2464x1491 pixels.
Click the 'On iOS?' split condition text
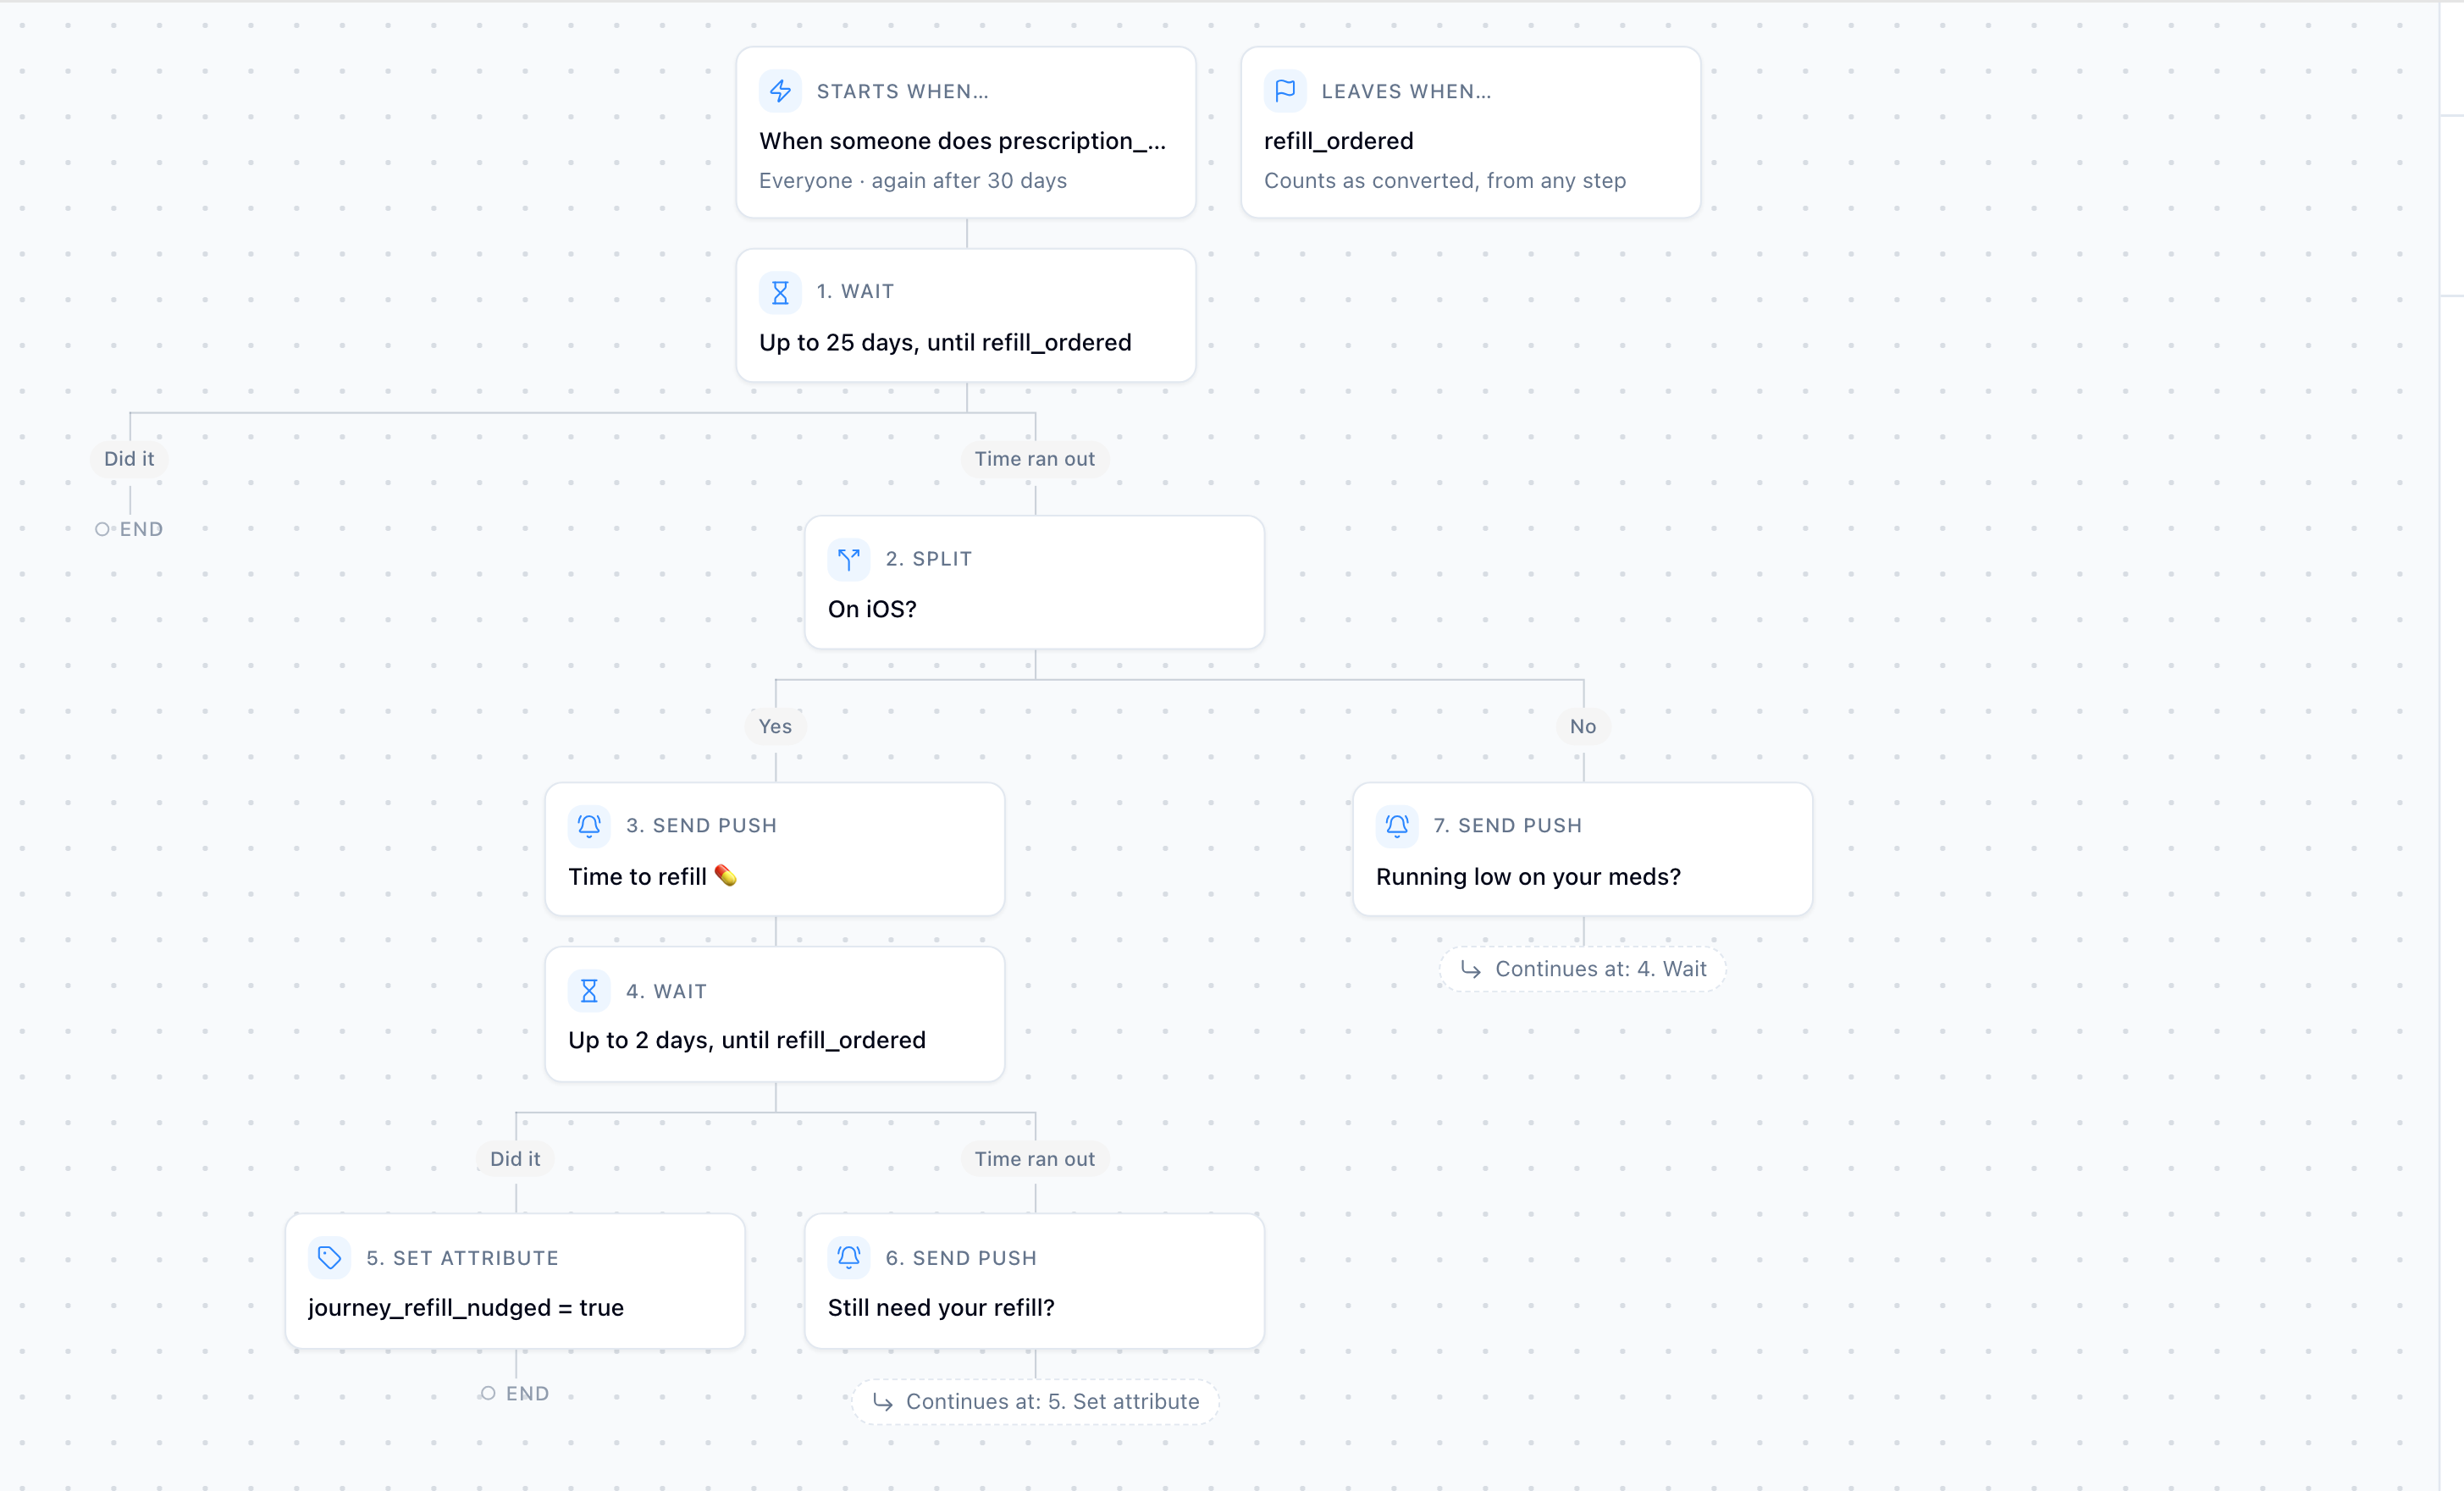coord(872,609)
